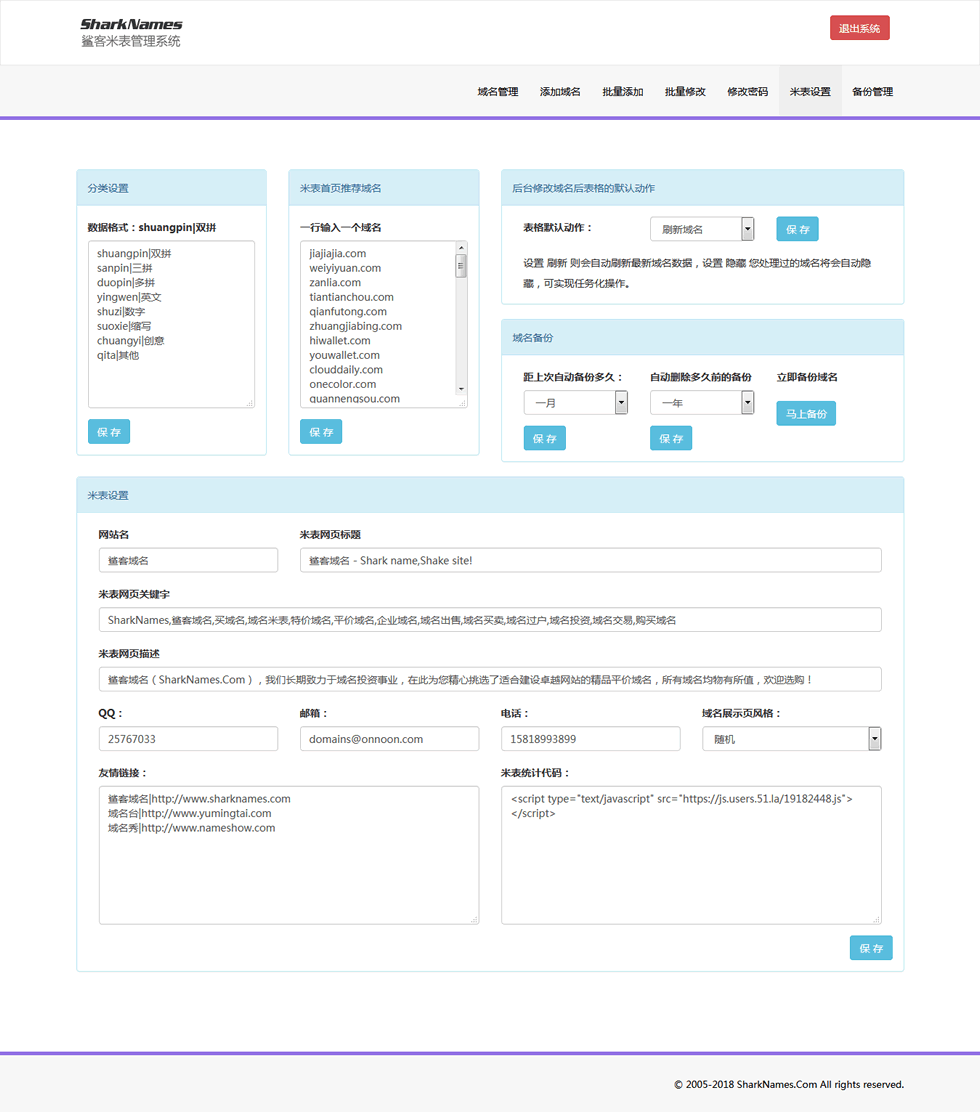Click the resize grip of 友情链接 textarea
Image resolution: width=980 pixels, height=1112 pixels.
[474, 920]
